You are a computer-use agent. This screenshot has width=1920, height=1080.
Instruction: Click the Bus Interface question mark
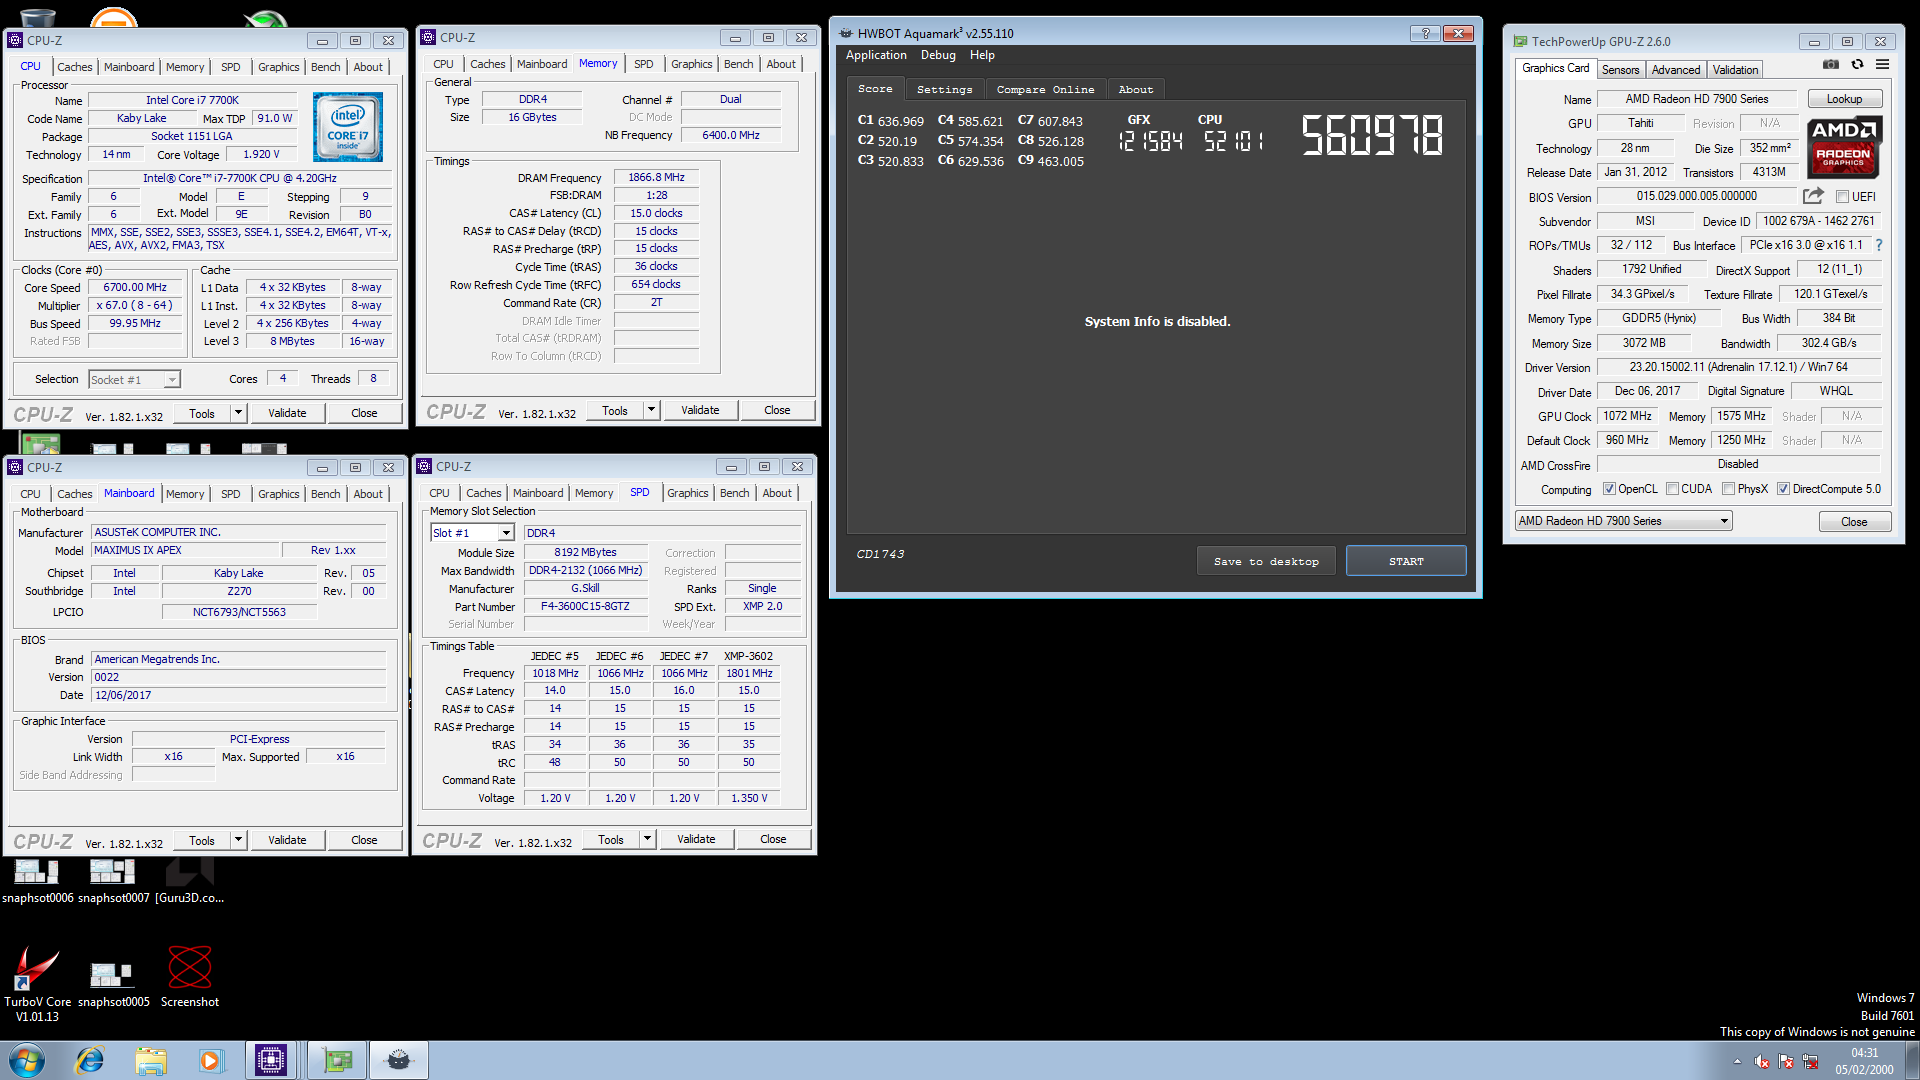click(x=1878, y=245)
